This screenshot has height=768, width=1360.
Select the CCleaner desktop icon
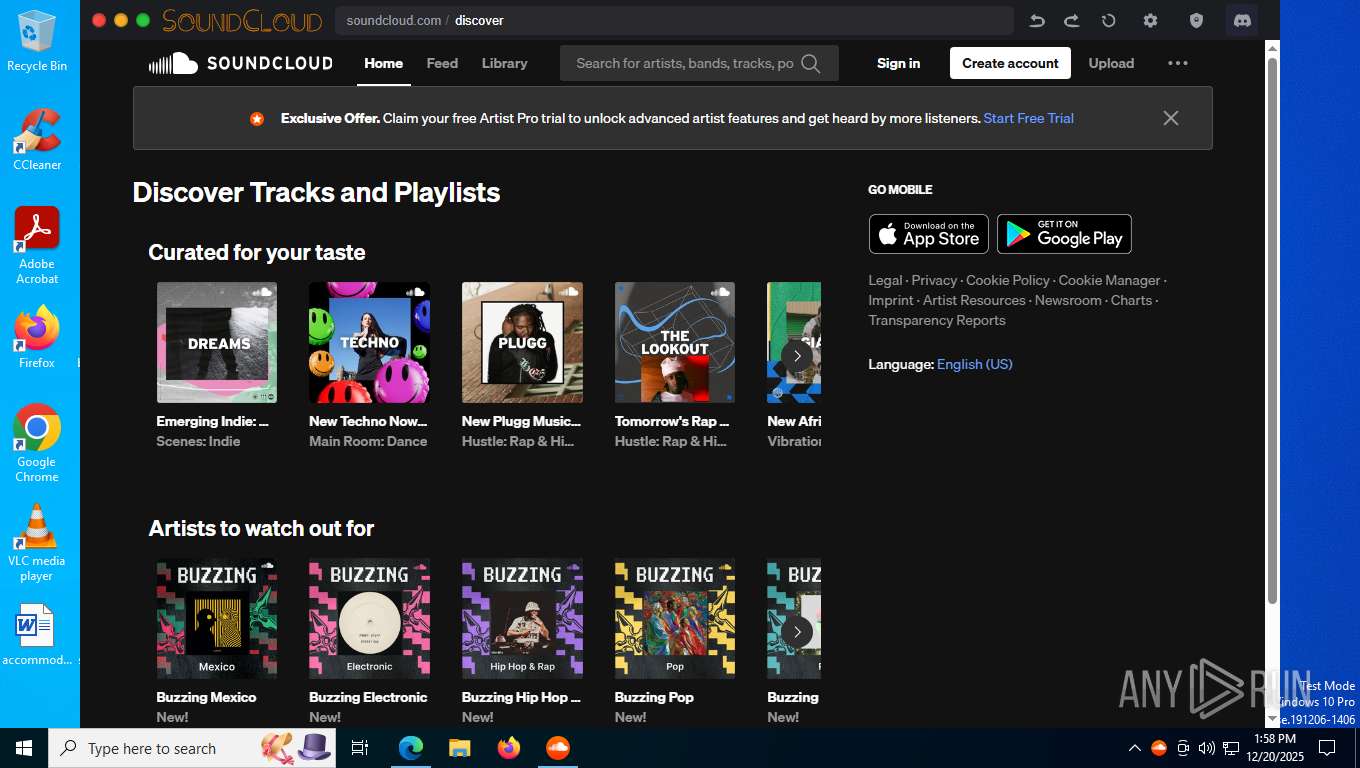37,138
